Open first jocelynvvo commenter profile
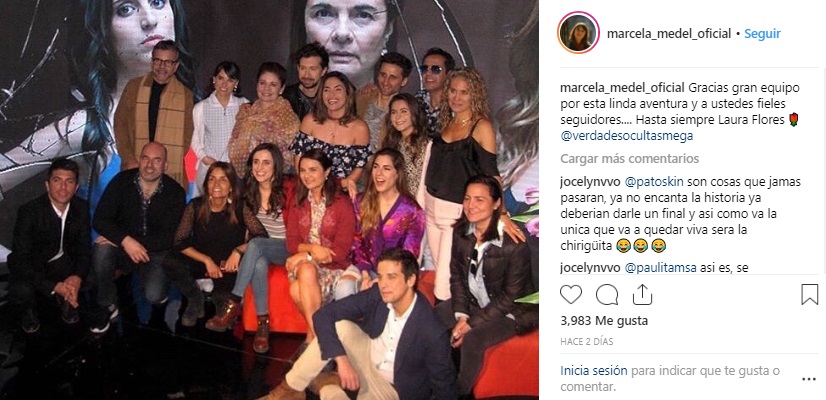This screenshot has height=400, width=826. click(x=590, y=182)
